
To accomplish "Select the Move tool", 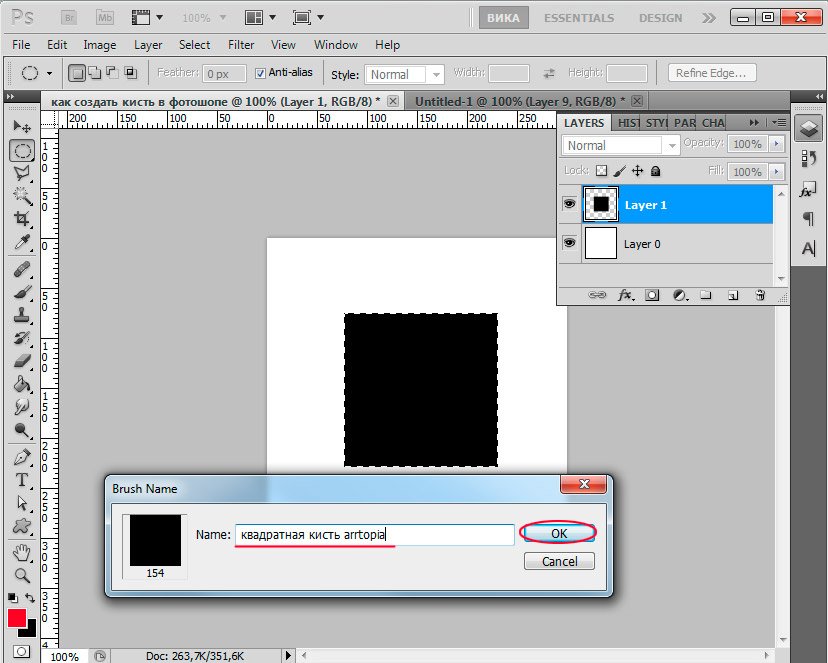I will pos(22,127).
